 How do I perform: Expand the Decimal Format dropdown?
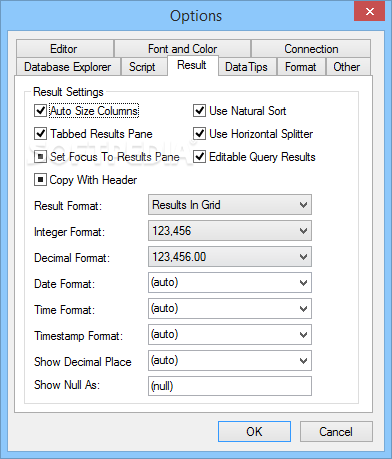(x=230, y=257)
